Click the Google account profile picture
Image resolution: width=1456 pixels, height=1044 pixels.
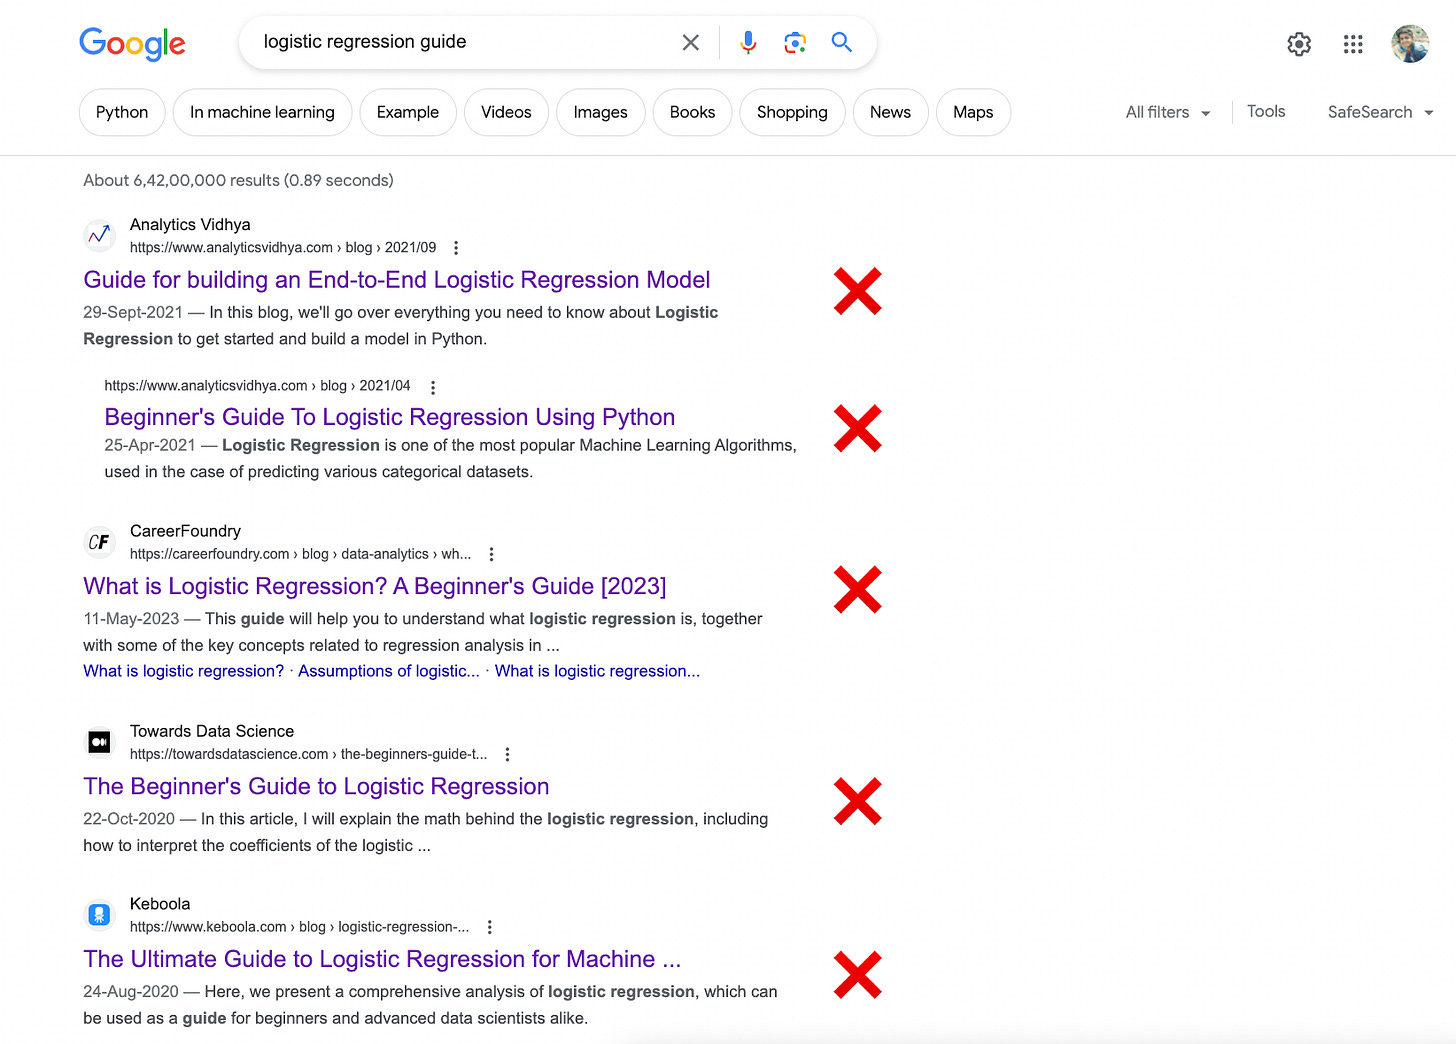(1410, 44)
